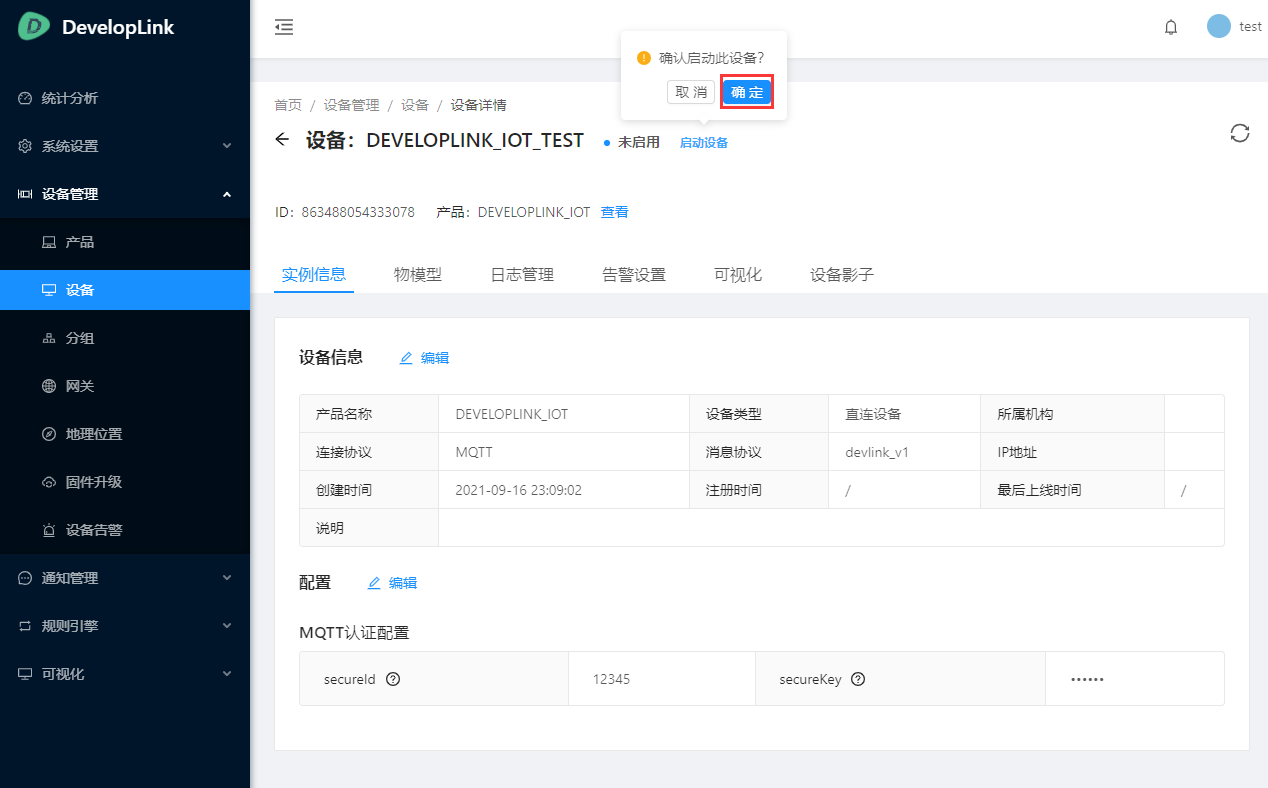Go to 设备 in breadcrumb
The image size is (1268, 788).
point(415,105)
